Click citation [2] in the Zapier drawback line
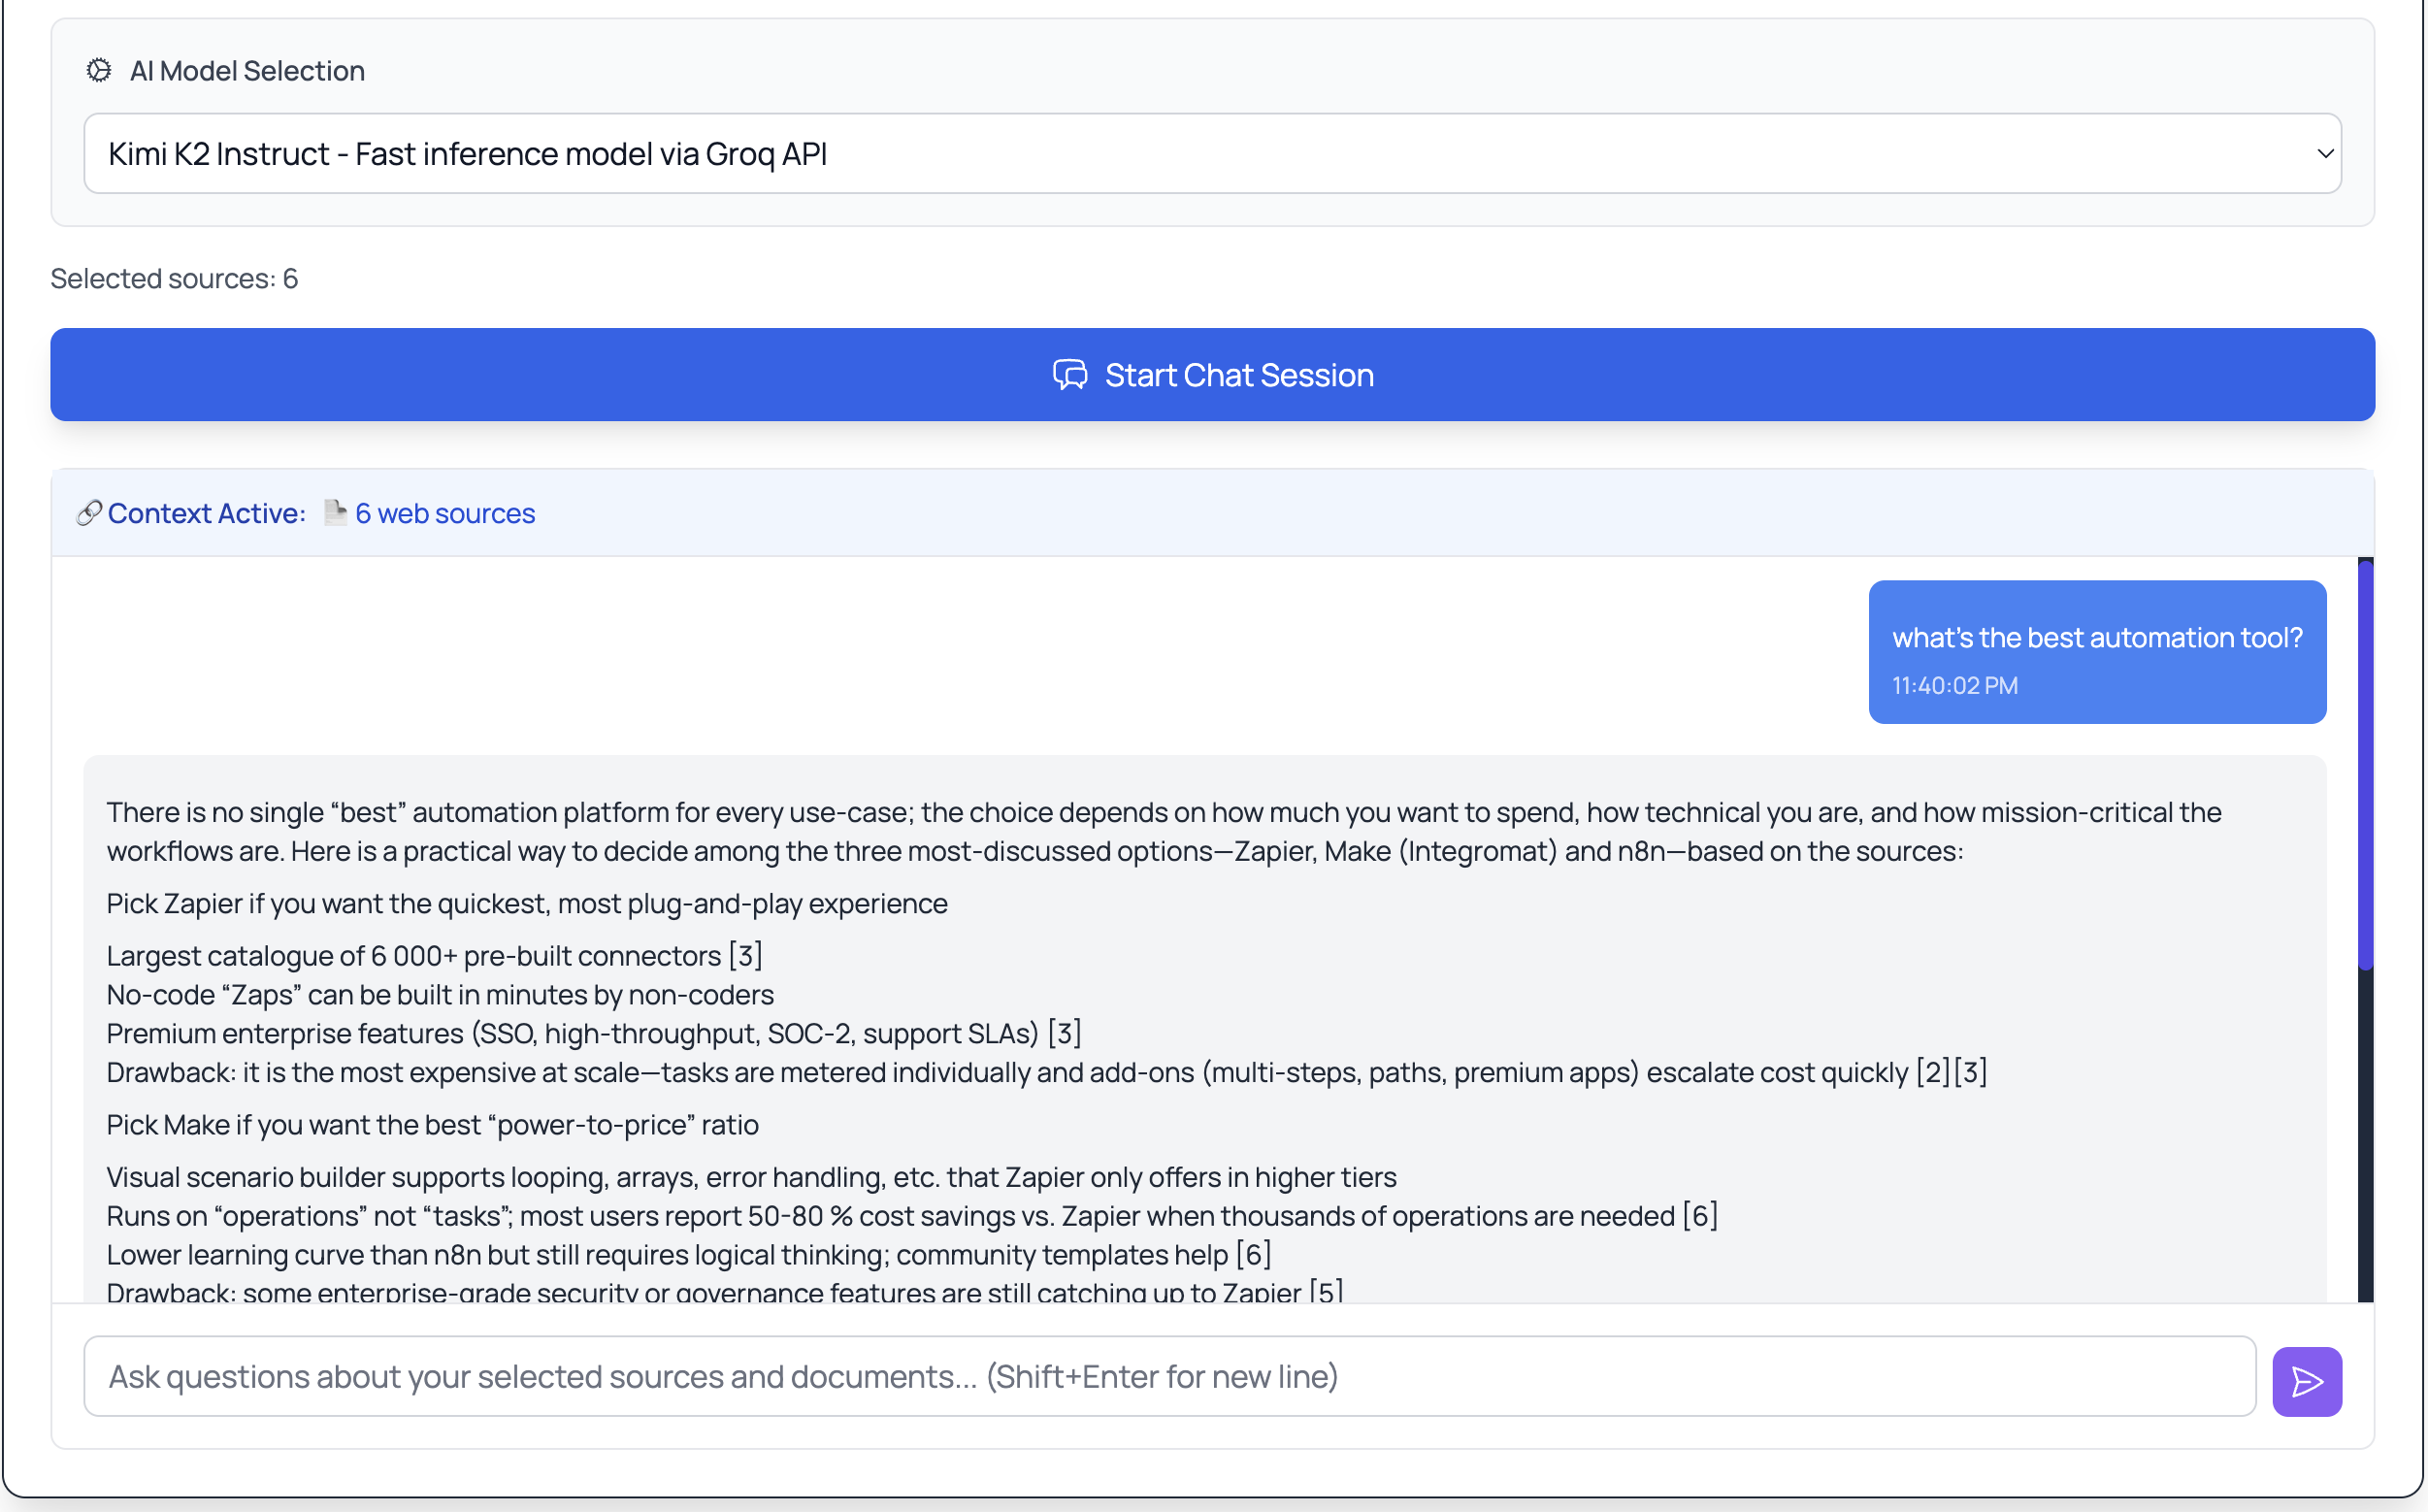This screenshot has height=1512, width=2428. (x=1933, y=1072)
